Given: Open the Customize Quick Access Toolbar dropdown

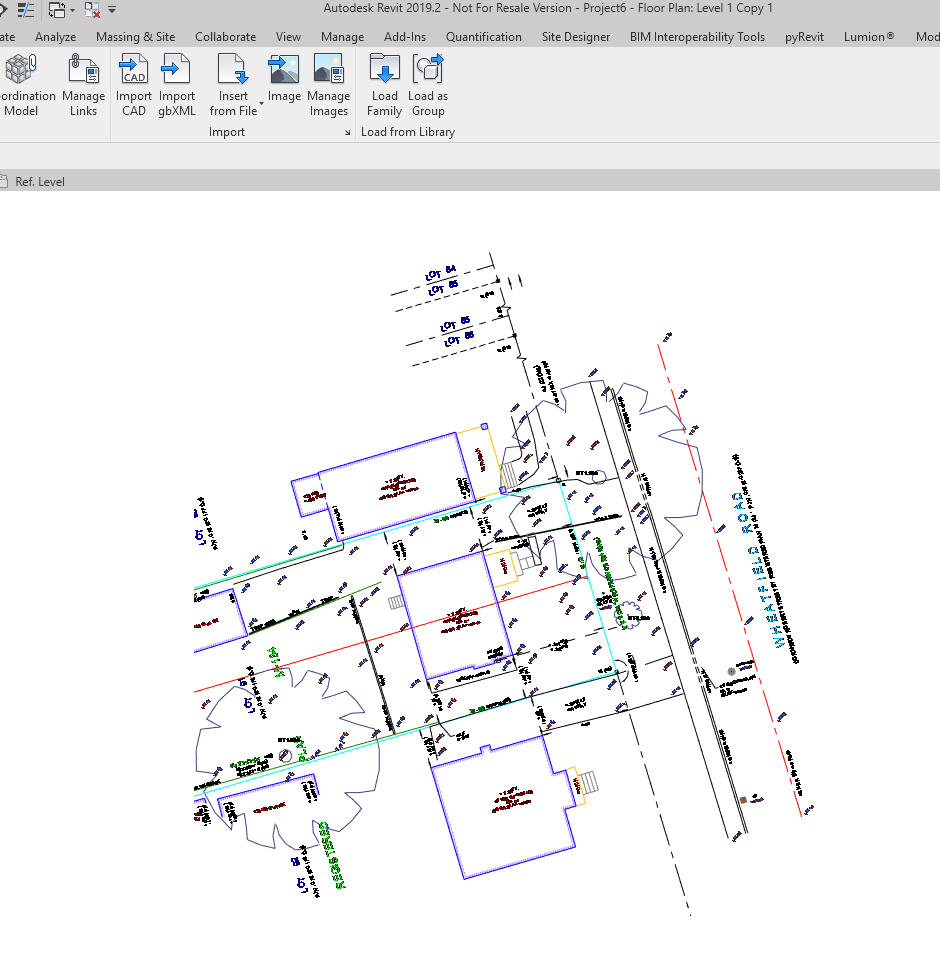Looking at the screenshot, I should point(111,9).
